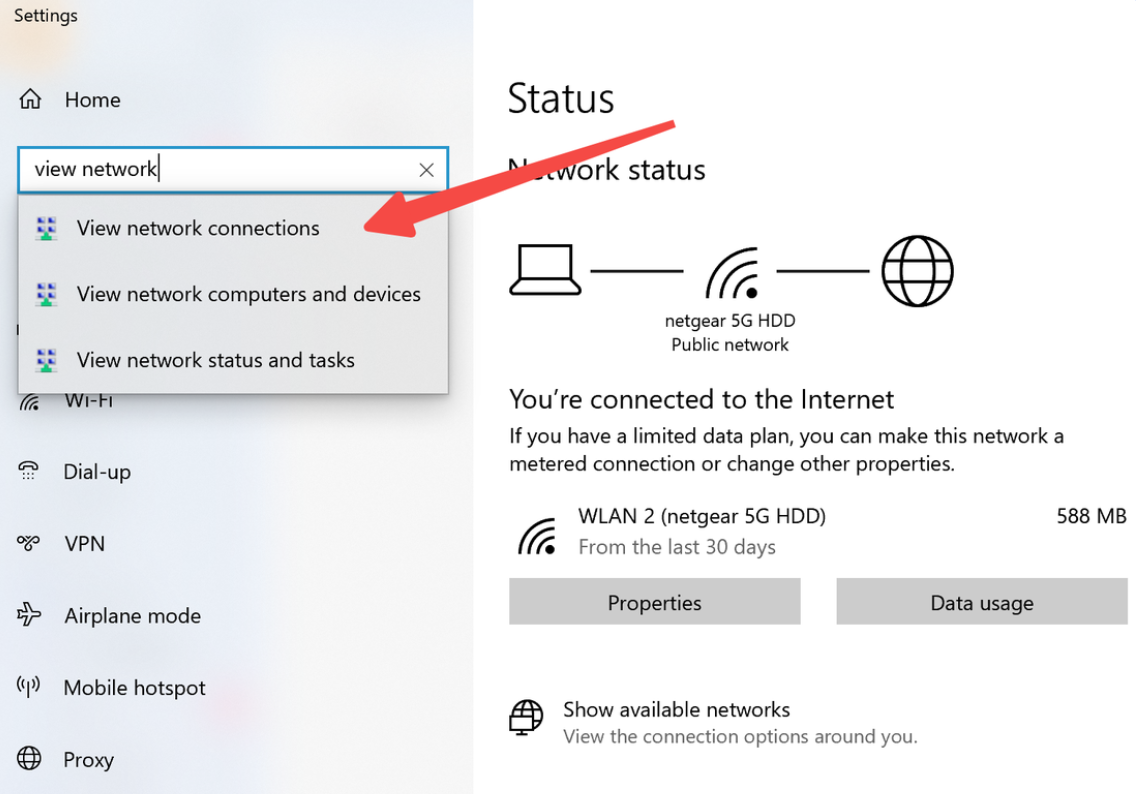Image resolution: width=1136 pixels, height=794 pixels.
Task: Click the internet globe in network diagram
Action: (x=917, y=271)
